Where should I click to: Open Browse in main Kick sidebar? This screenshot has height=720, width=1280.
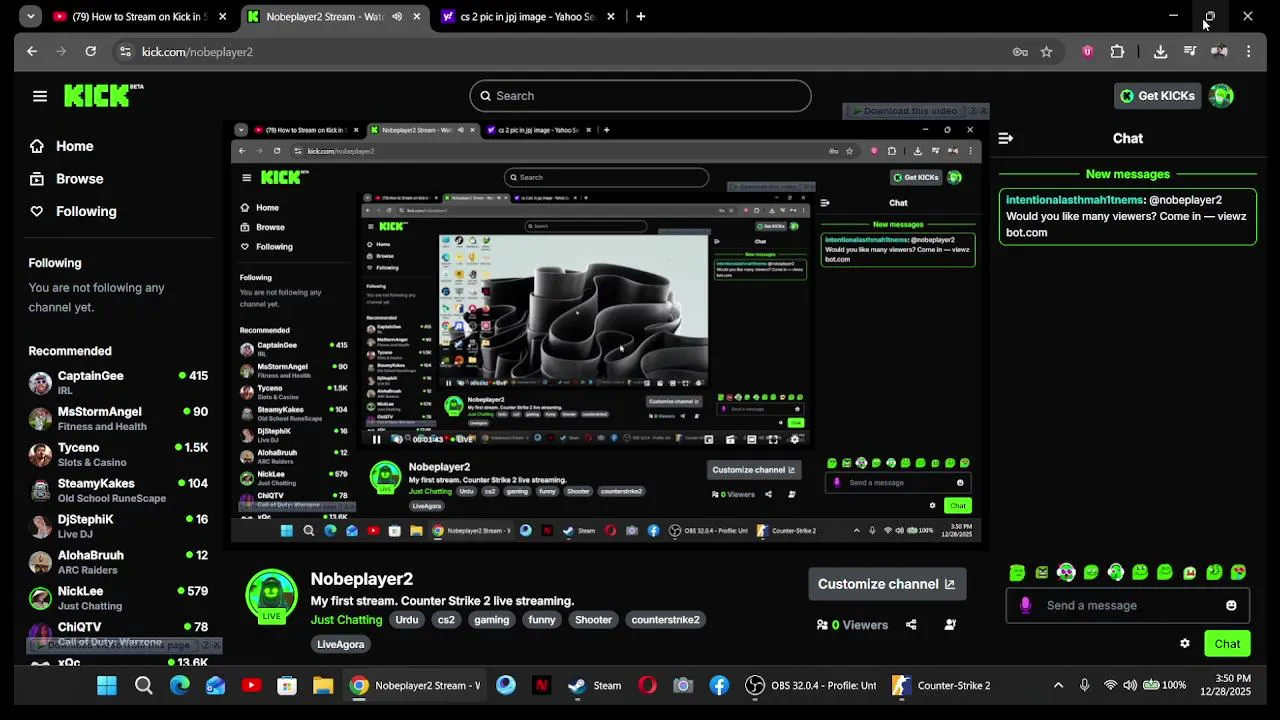coord(67,179)
